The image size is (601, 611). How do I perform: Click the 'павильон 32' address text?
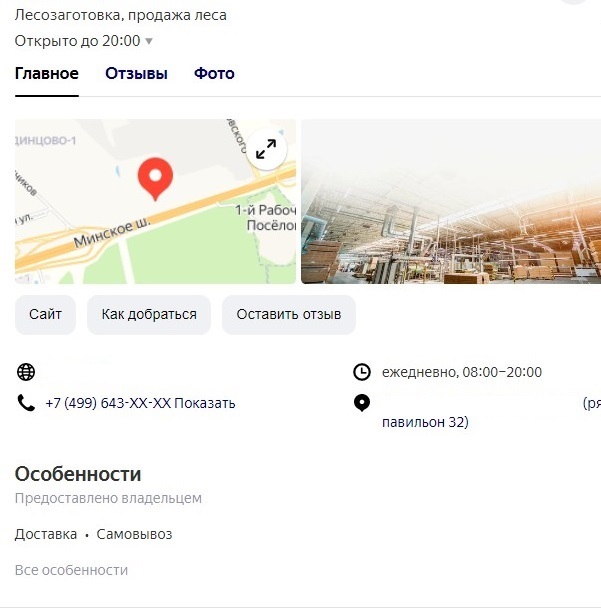425,423
